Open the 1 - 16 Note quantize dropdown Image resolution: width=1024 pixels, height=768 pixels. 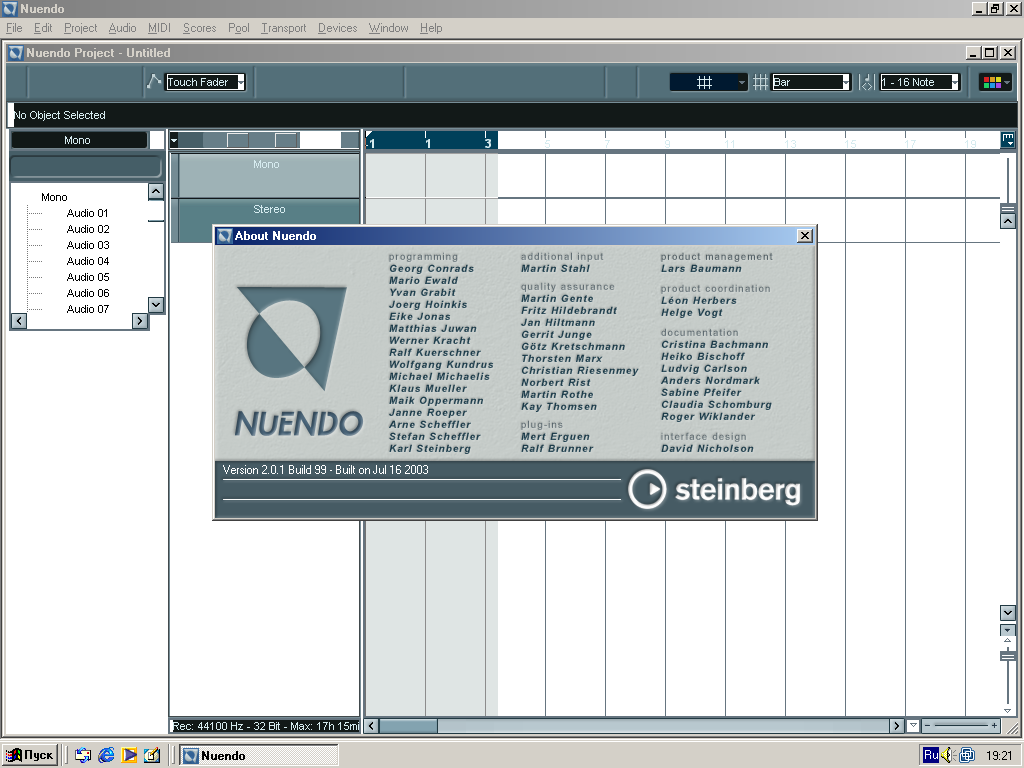[919, 82]
